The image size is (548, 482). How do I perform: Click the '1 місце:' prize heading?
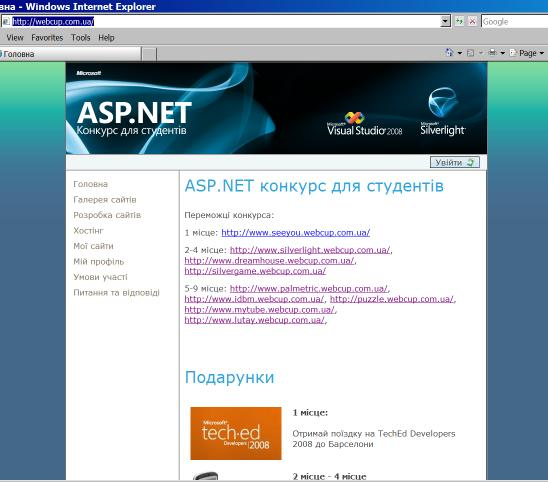coord(310,413)
